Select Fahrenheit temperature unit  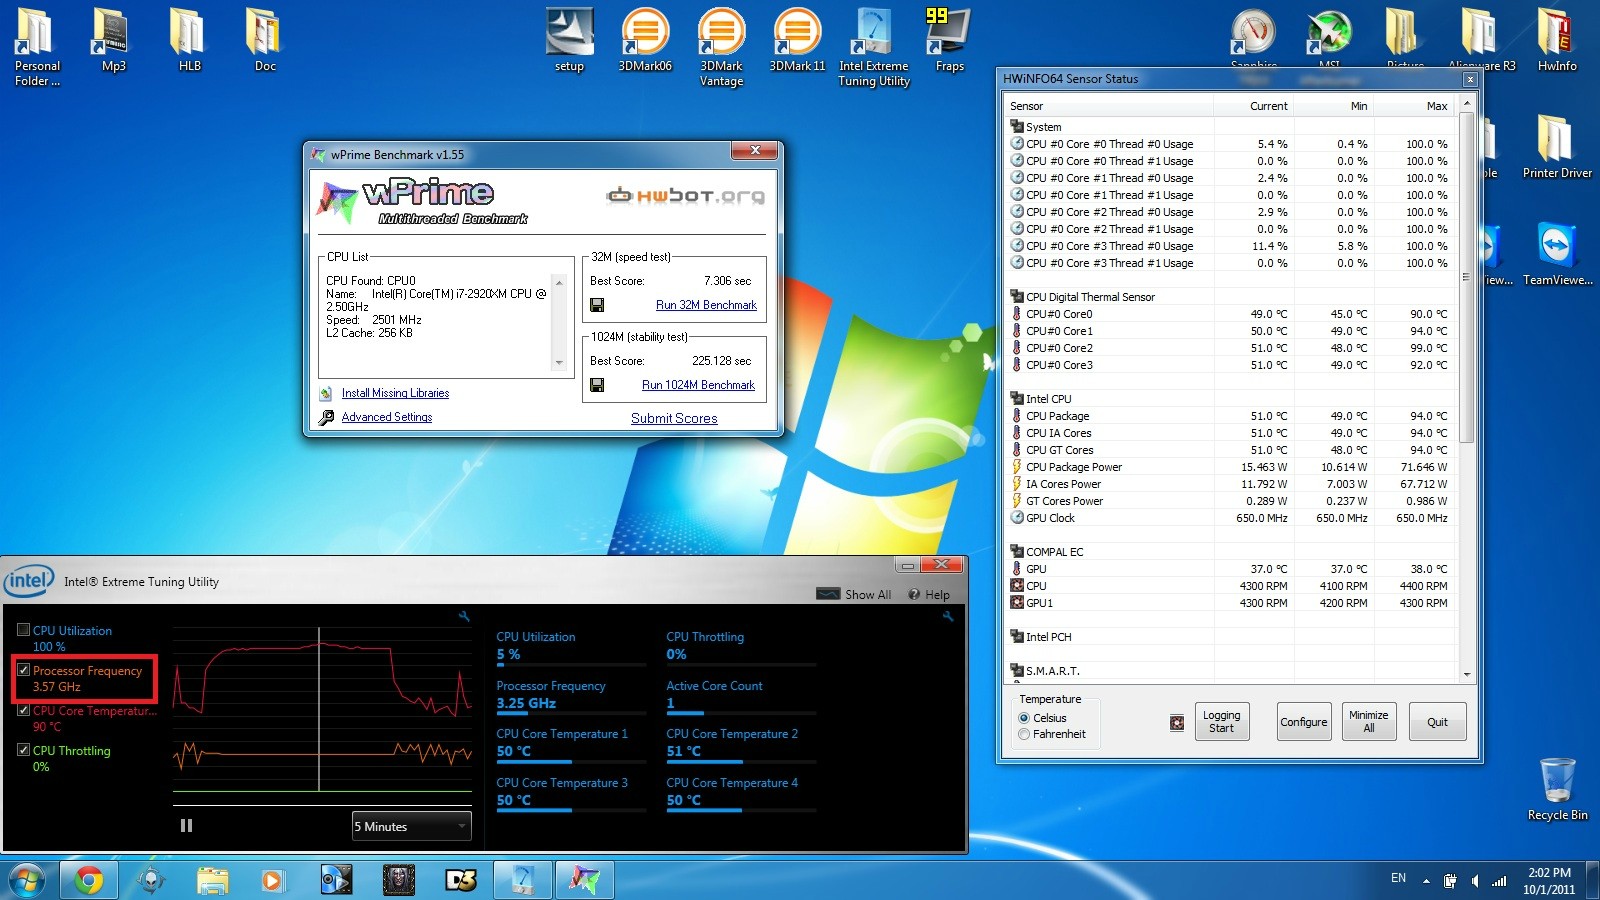pyautogui.click(x=1024, y=734)
